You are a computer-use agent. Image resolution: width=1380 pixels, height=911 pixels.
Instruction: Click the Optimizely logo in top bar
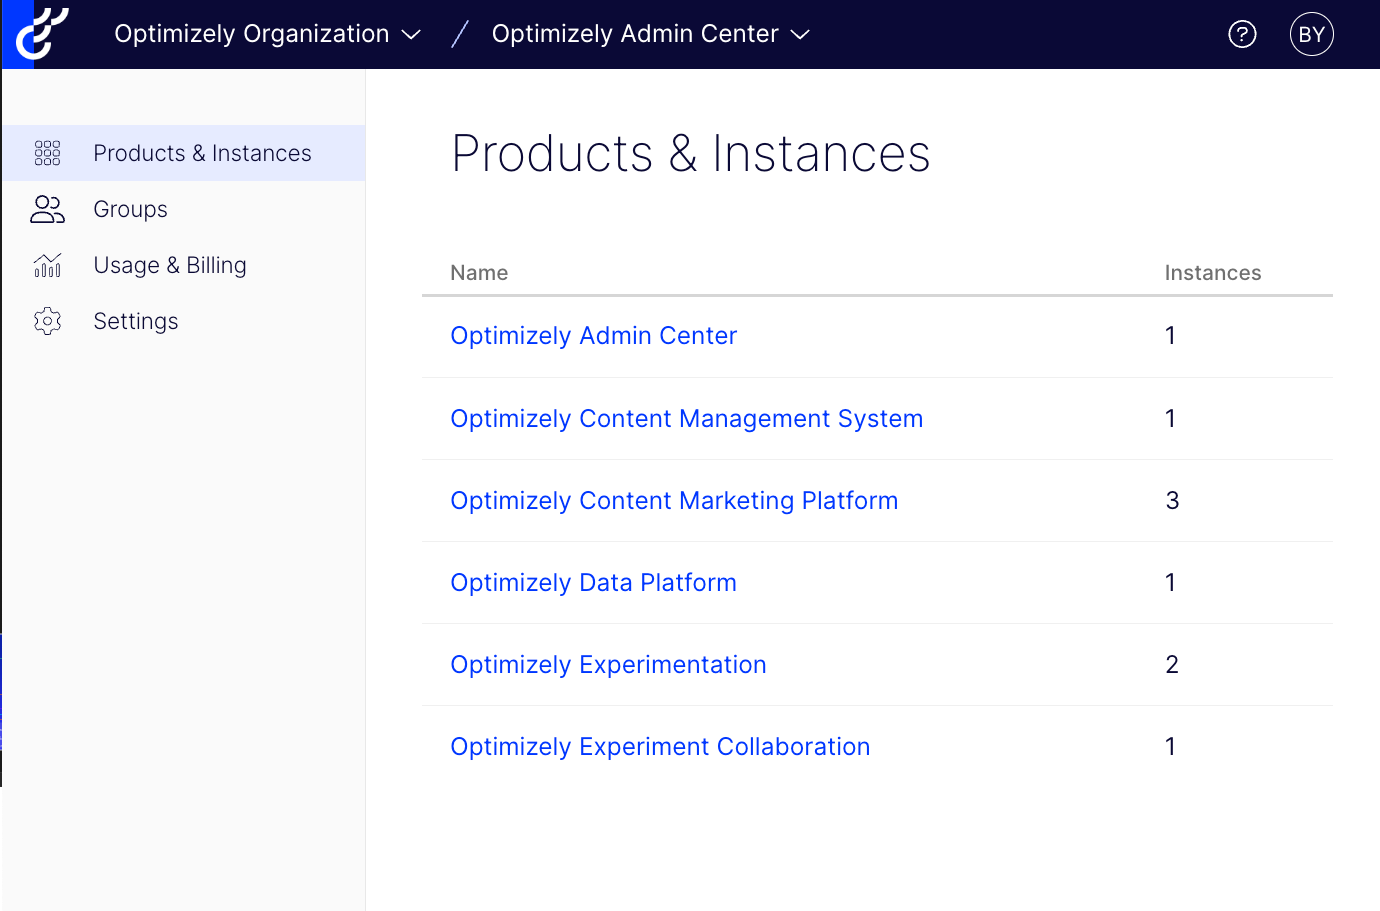(x=40, y=33)
